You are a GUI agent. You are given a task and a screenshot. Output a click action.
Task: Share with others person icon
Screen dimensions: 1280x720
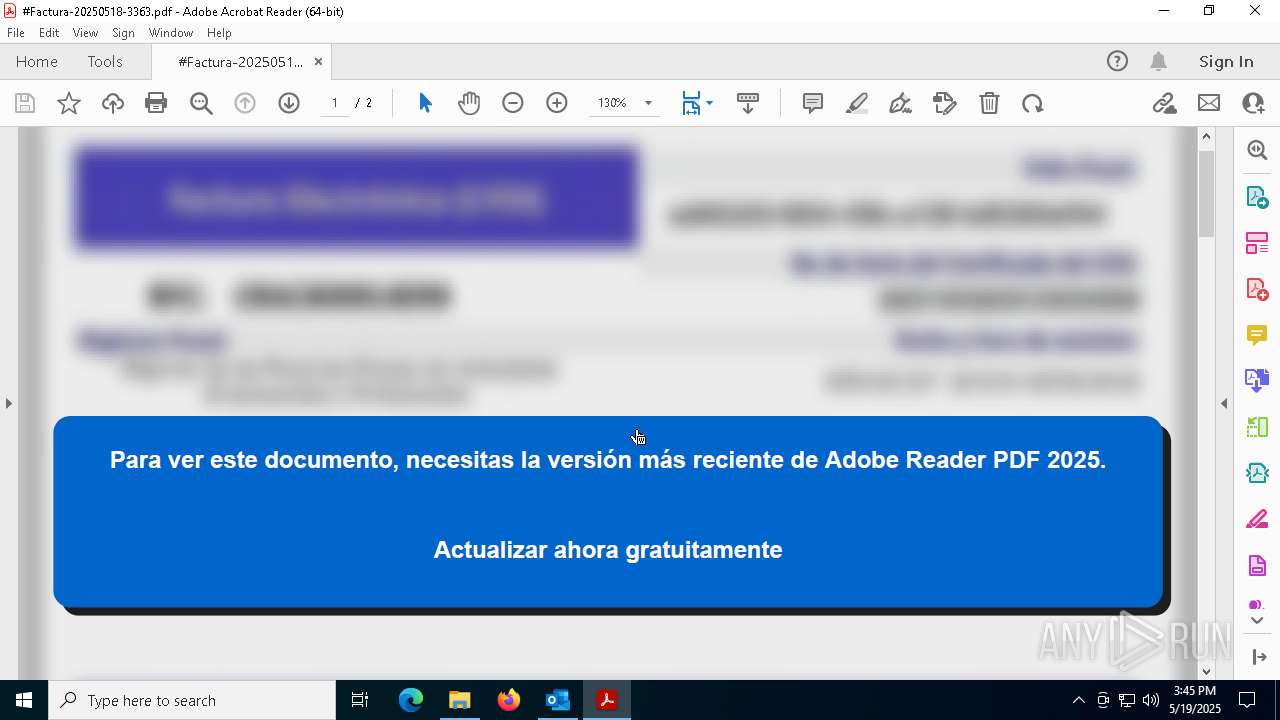[1253, 103]
